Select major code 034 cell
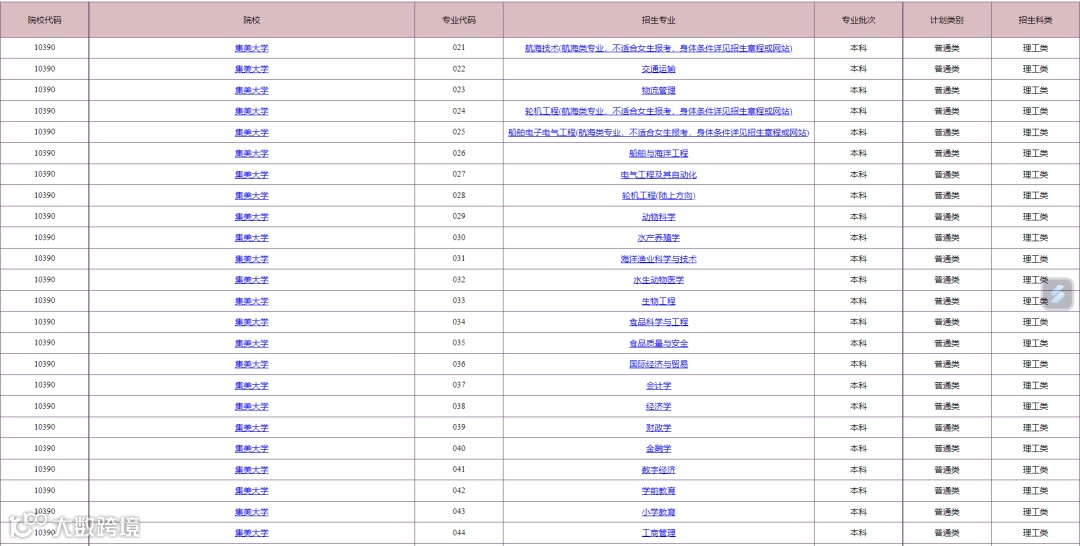The width and height of the screenshot is (1080, 546). coord(459,322)
